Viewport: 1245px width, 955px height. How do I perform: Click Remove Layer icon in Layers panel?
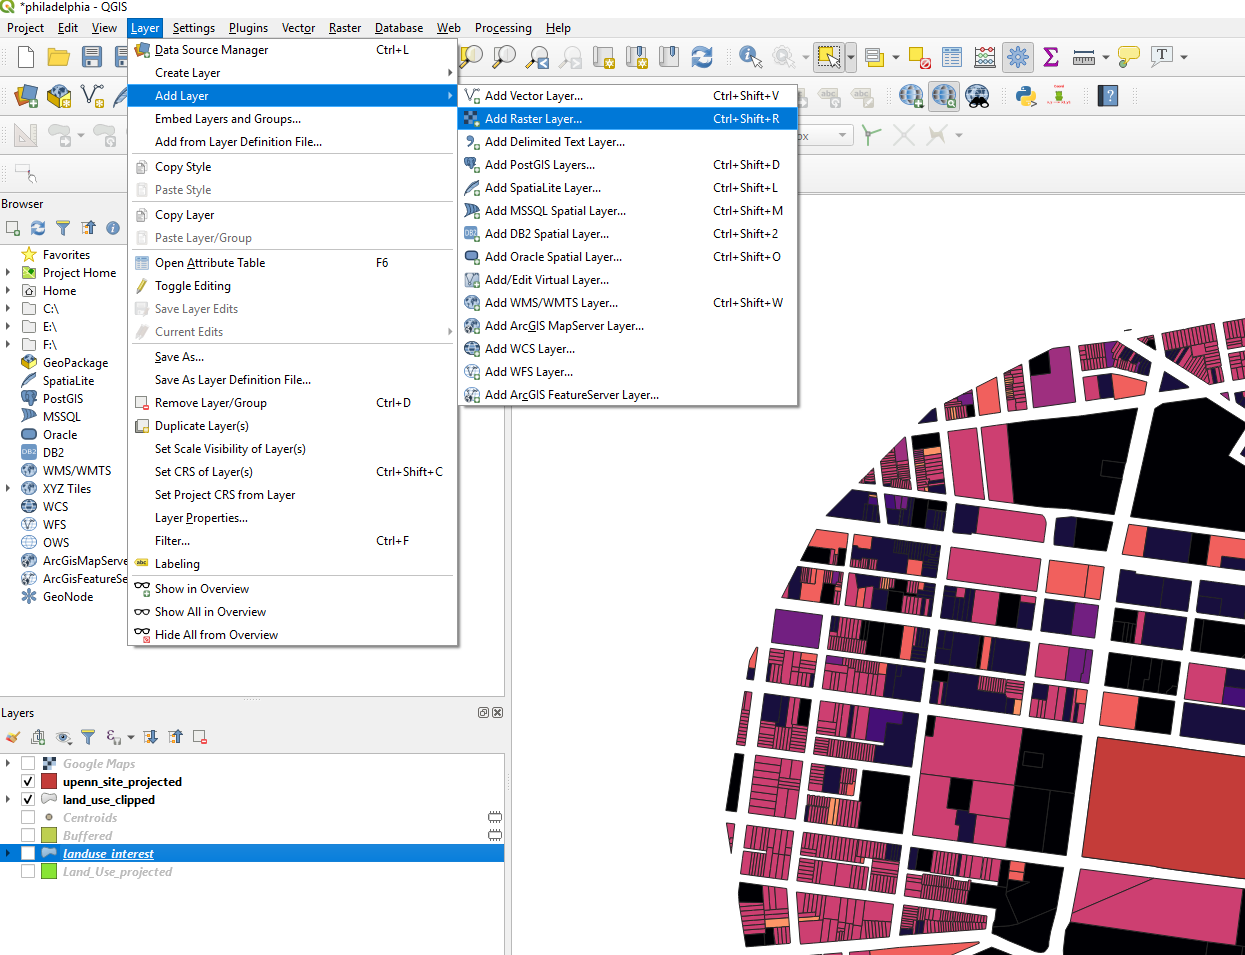click(200, 737)
